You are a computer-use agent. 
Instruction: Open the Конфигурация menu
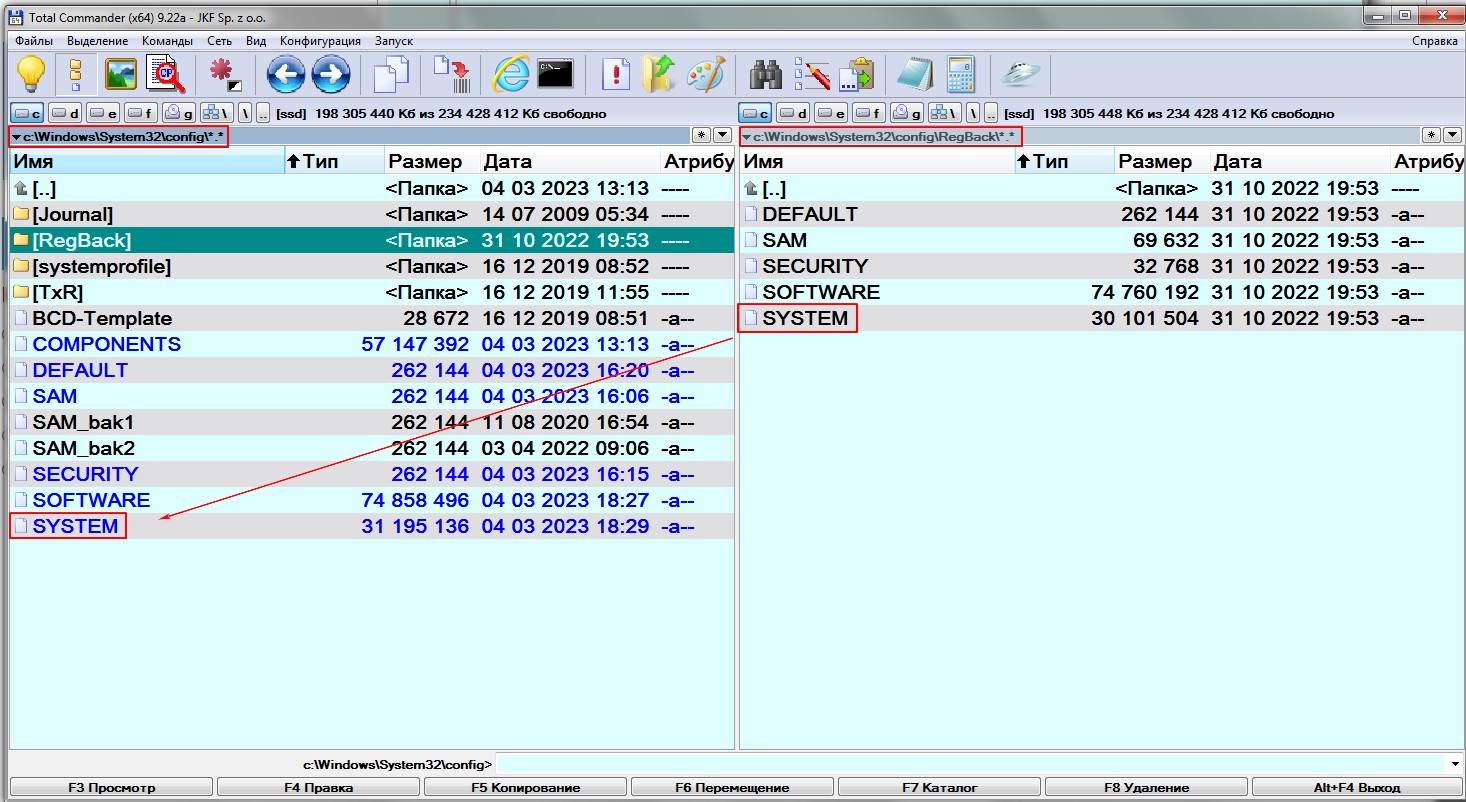(x=320, y=41)
